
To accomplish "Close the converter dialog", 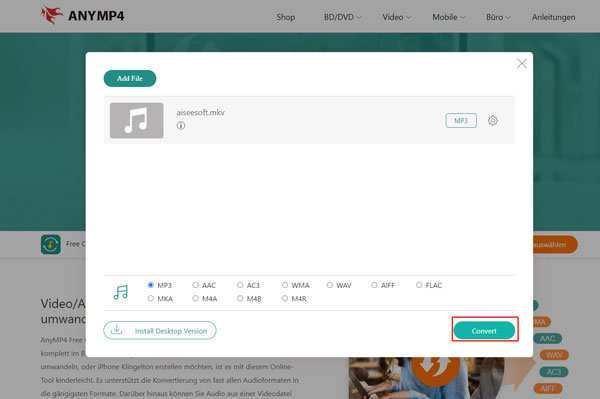I will click(522, 63).
